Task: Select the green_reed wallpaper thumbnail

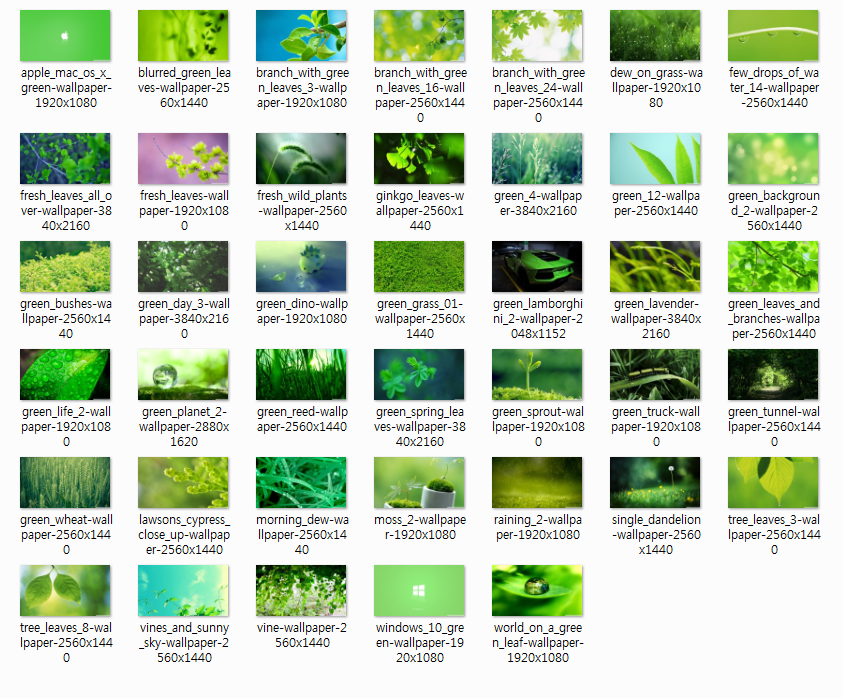Action: click(x=301, y=374)
